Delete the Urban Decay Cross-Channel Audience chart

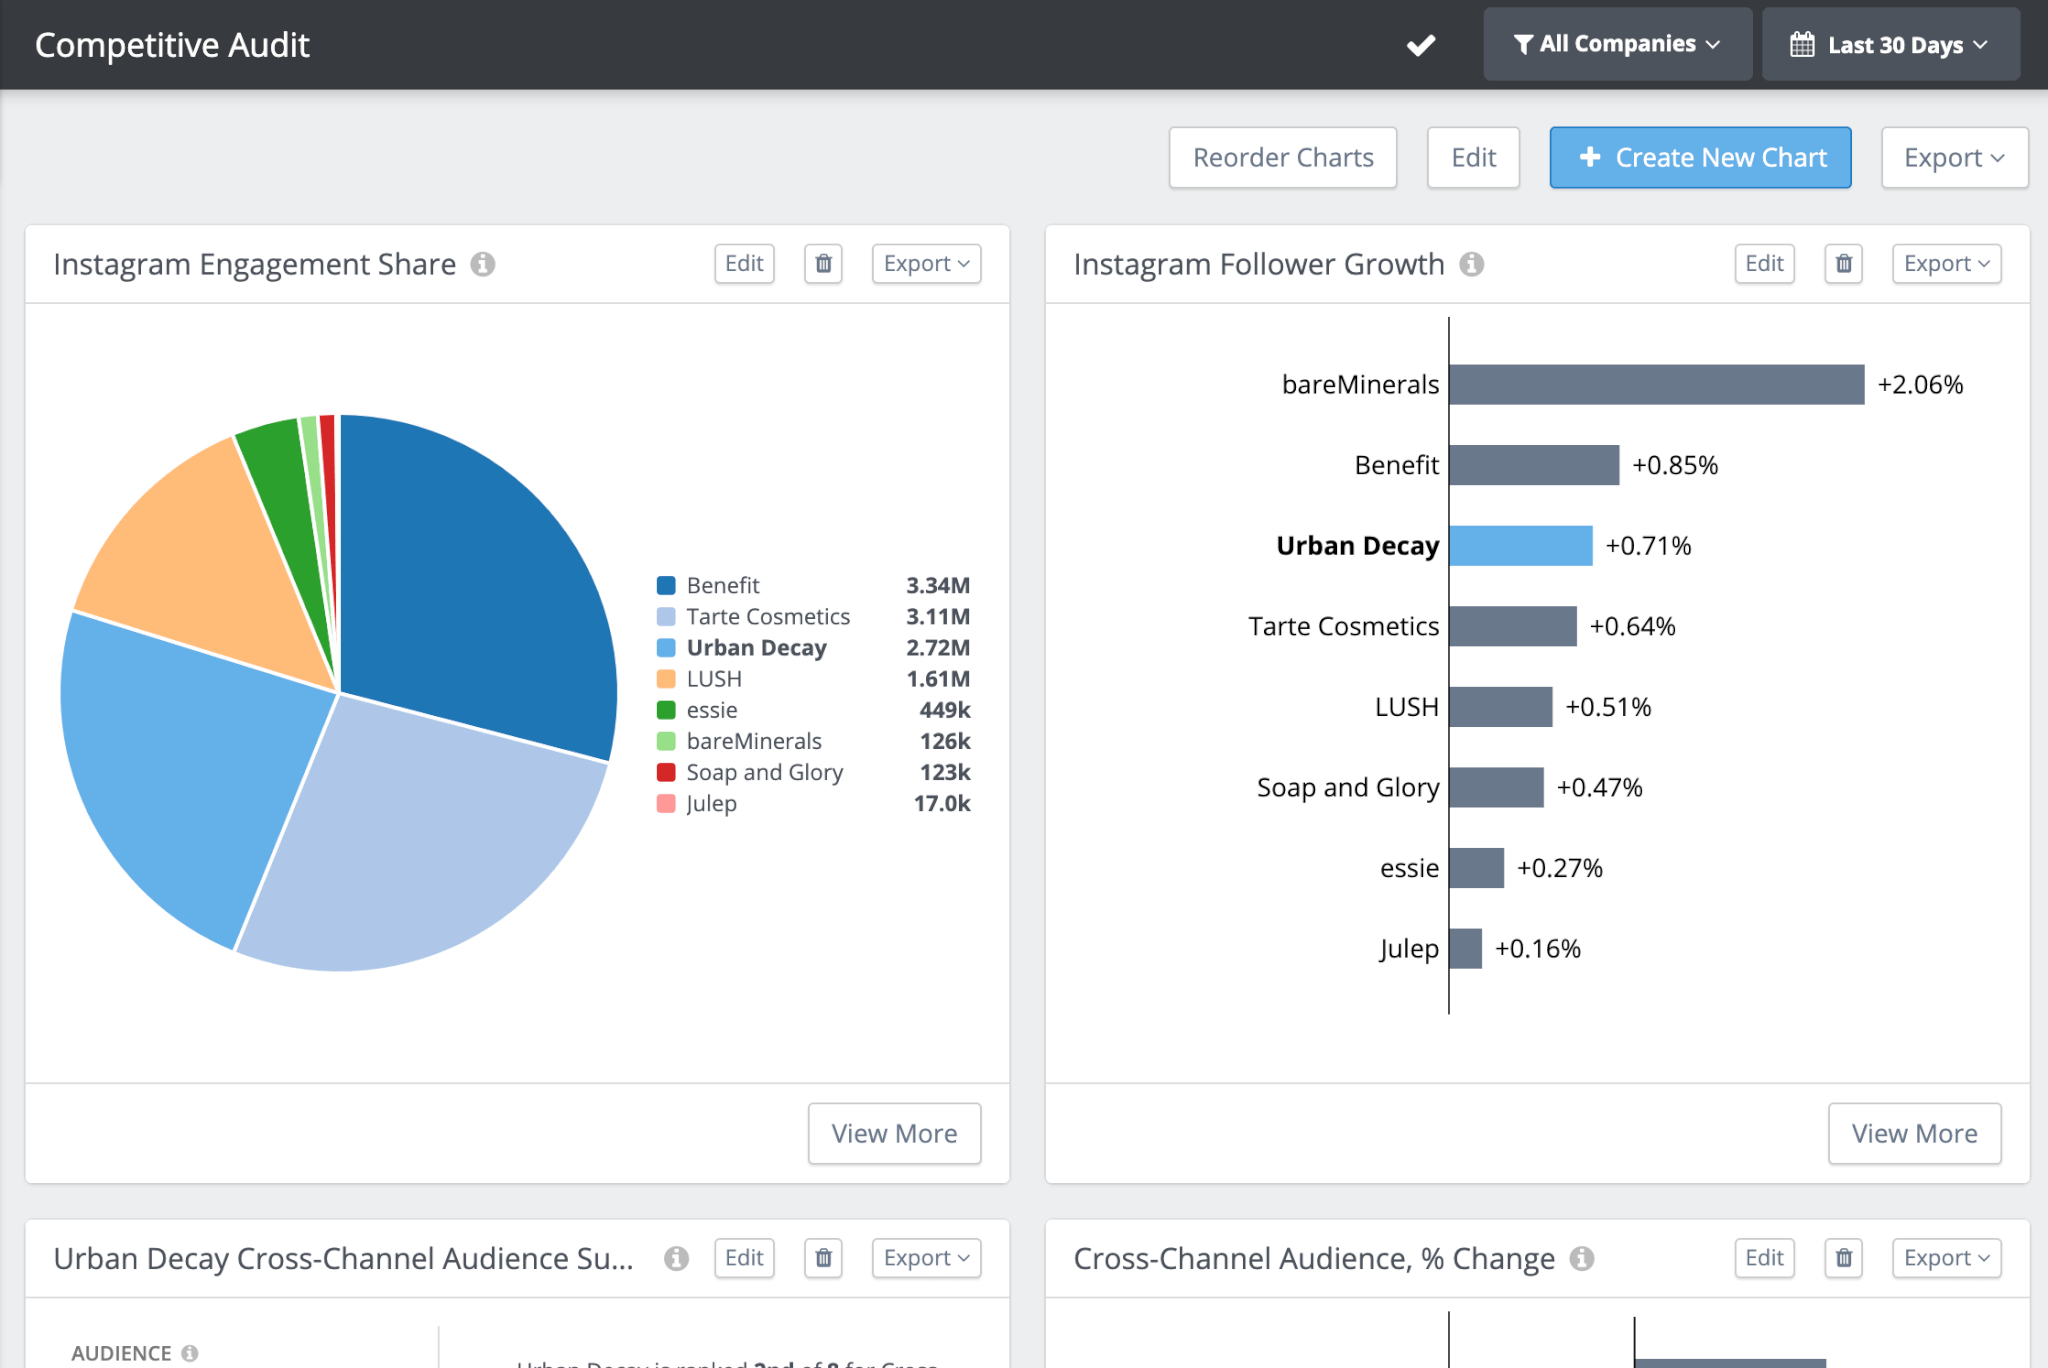click(x=823, y=1258)
